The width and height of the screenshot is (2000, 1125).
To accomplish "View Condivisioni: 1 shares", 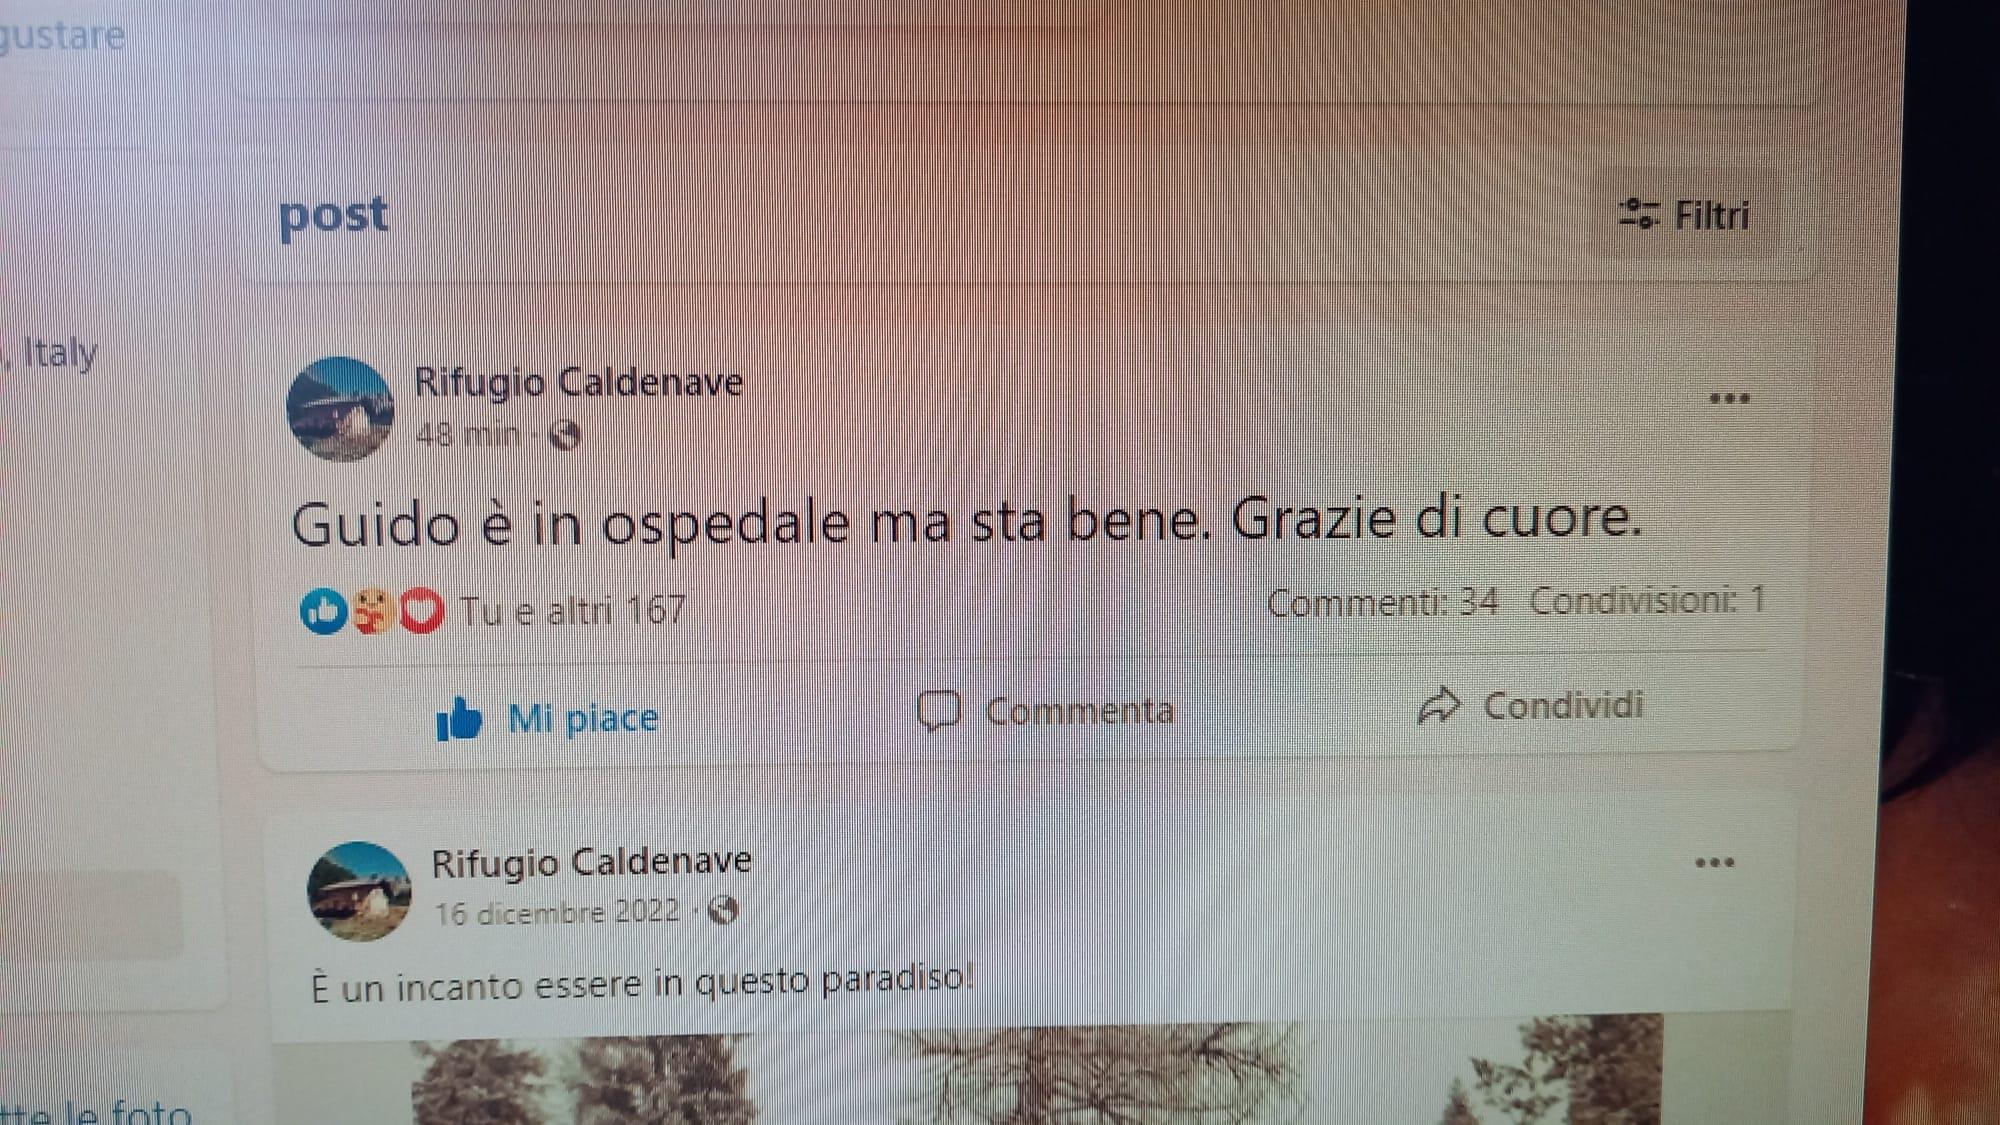I will click(x=1648, y=600).
